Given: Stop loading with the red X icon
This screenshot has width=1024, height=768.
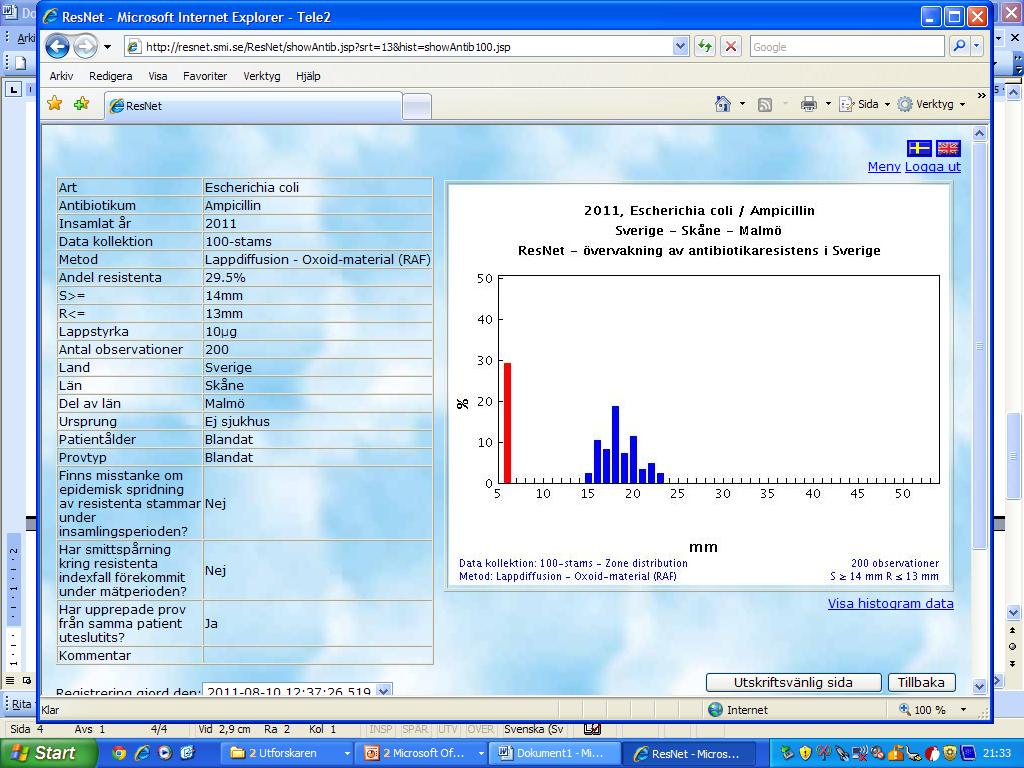Looking at the screenshot, I should (x=731, y=46).
